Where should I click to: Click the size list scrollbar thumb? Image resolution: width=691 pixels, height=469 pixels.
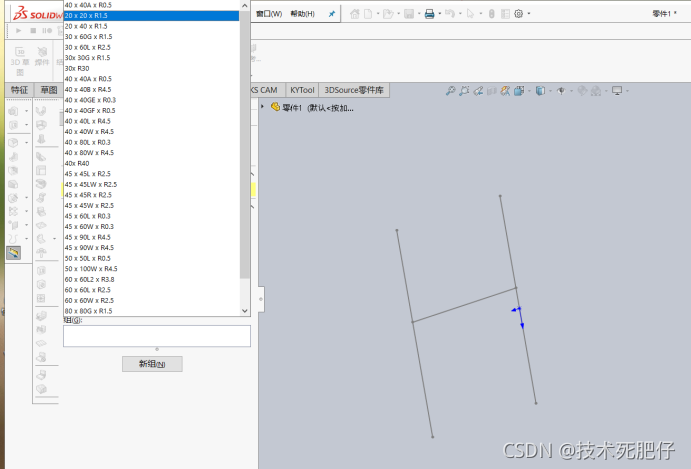coord(245,145)
